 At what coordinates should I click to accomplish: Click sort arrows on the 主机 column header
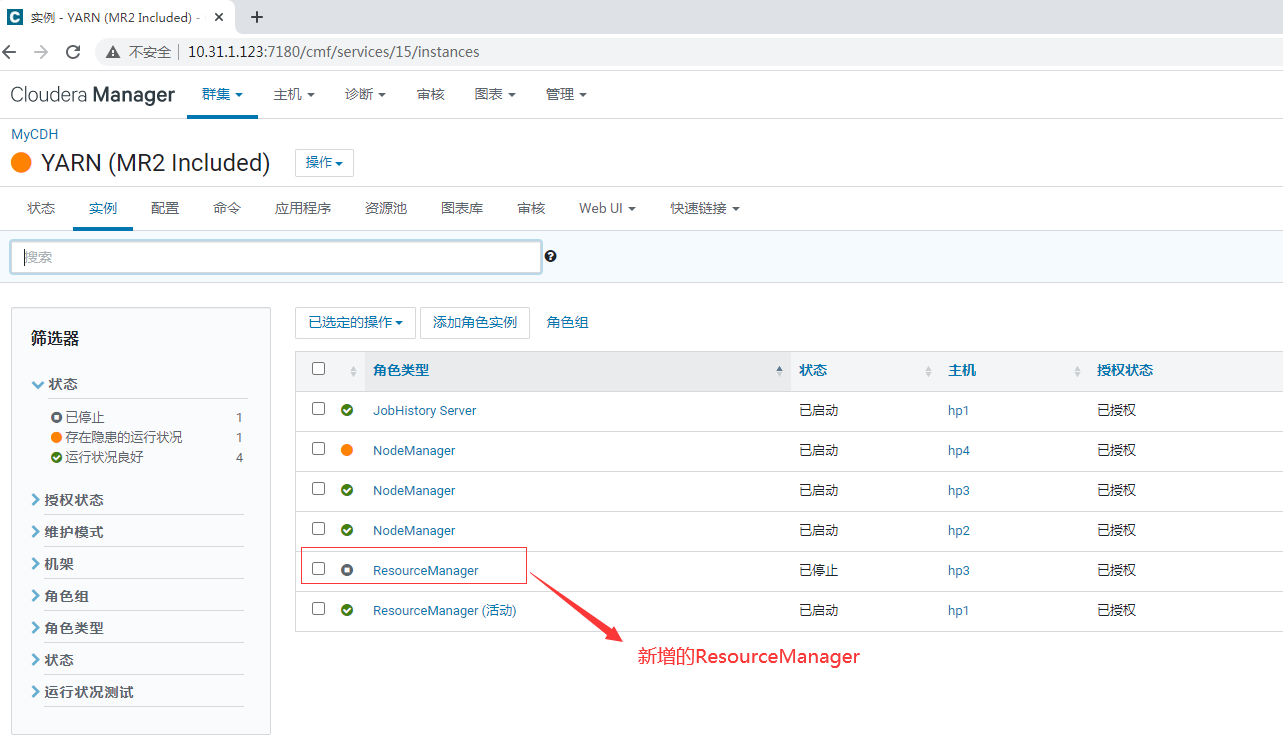pyautogui.click(x=1077, y=371)
